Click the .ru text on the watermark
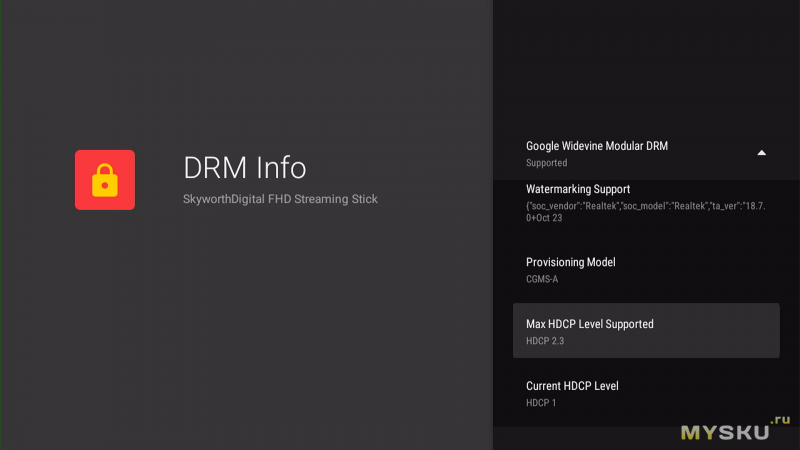This screenshot has height=450, width=800. tap(781, 422)
